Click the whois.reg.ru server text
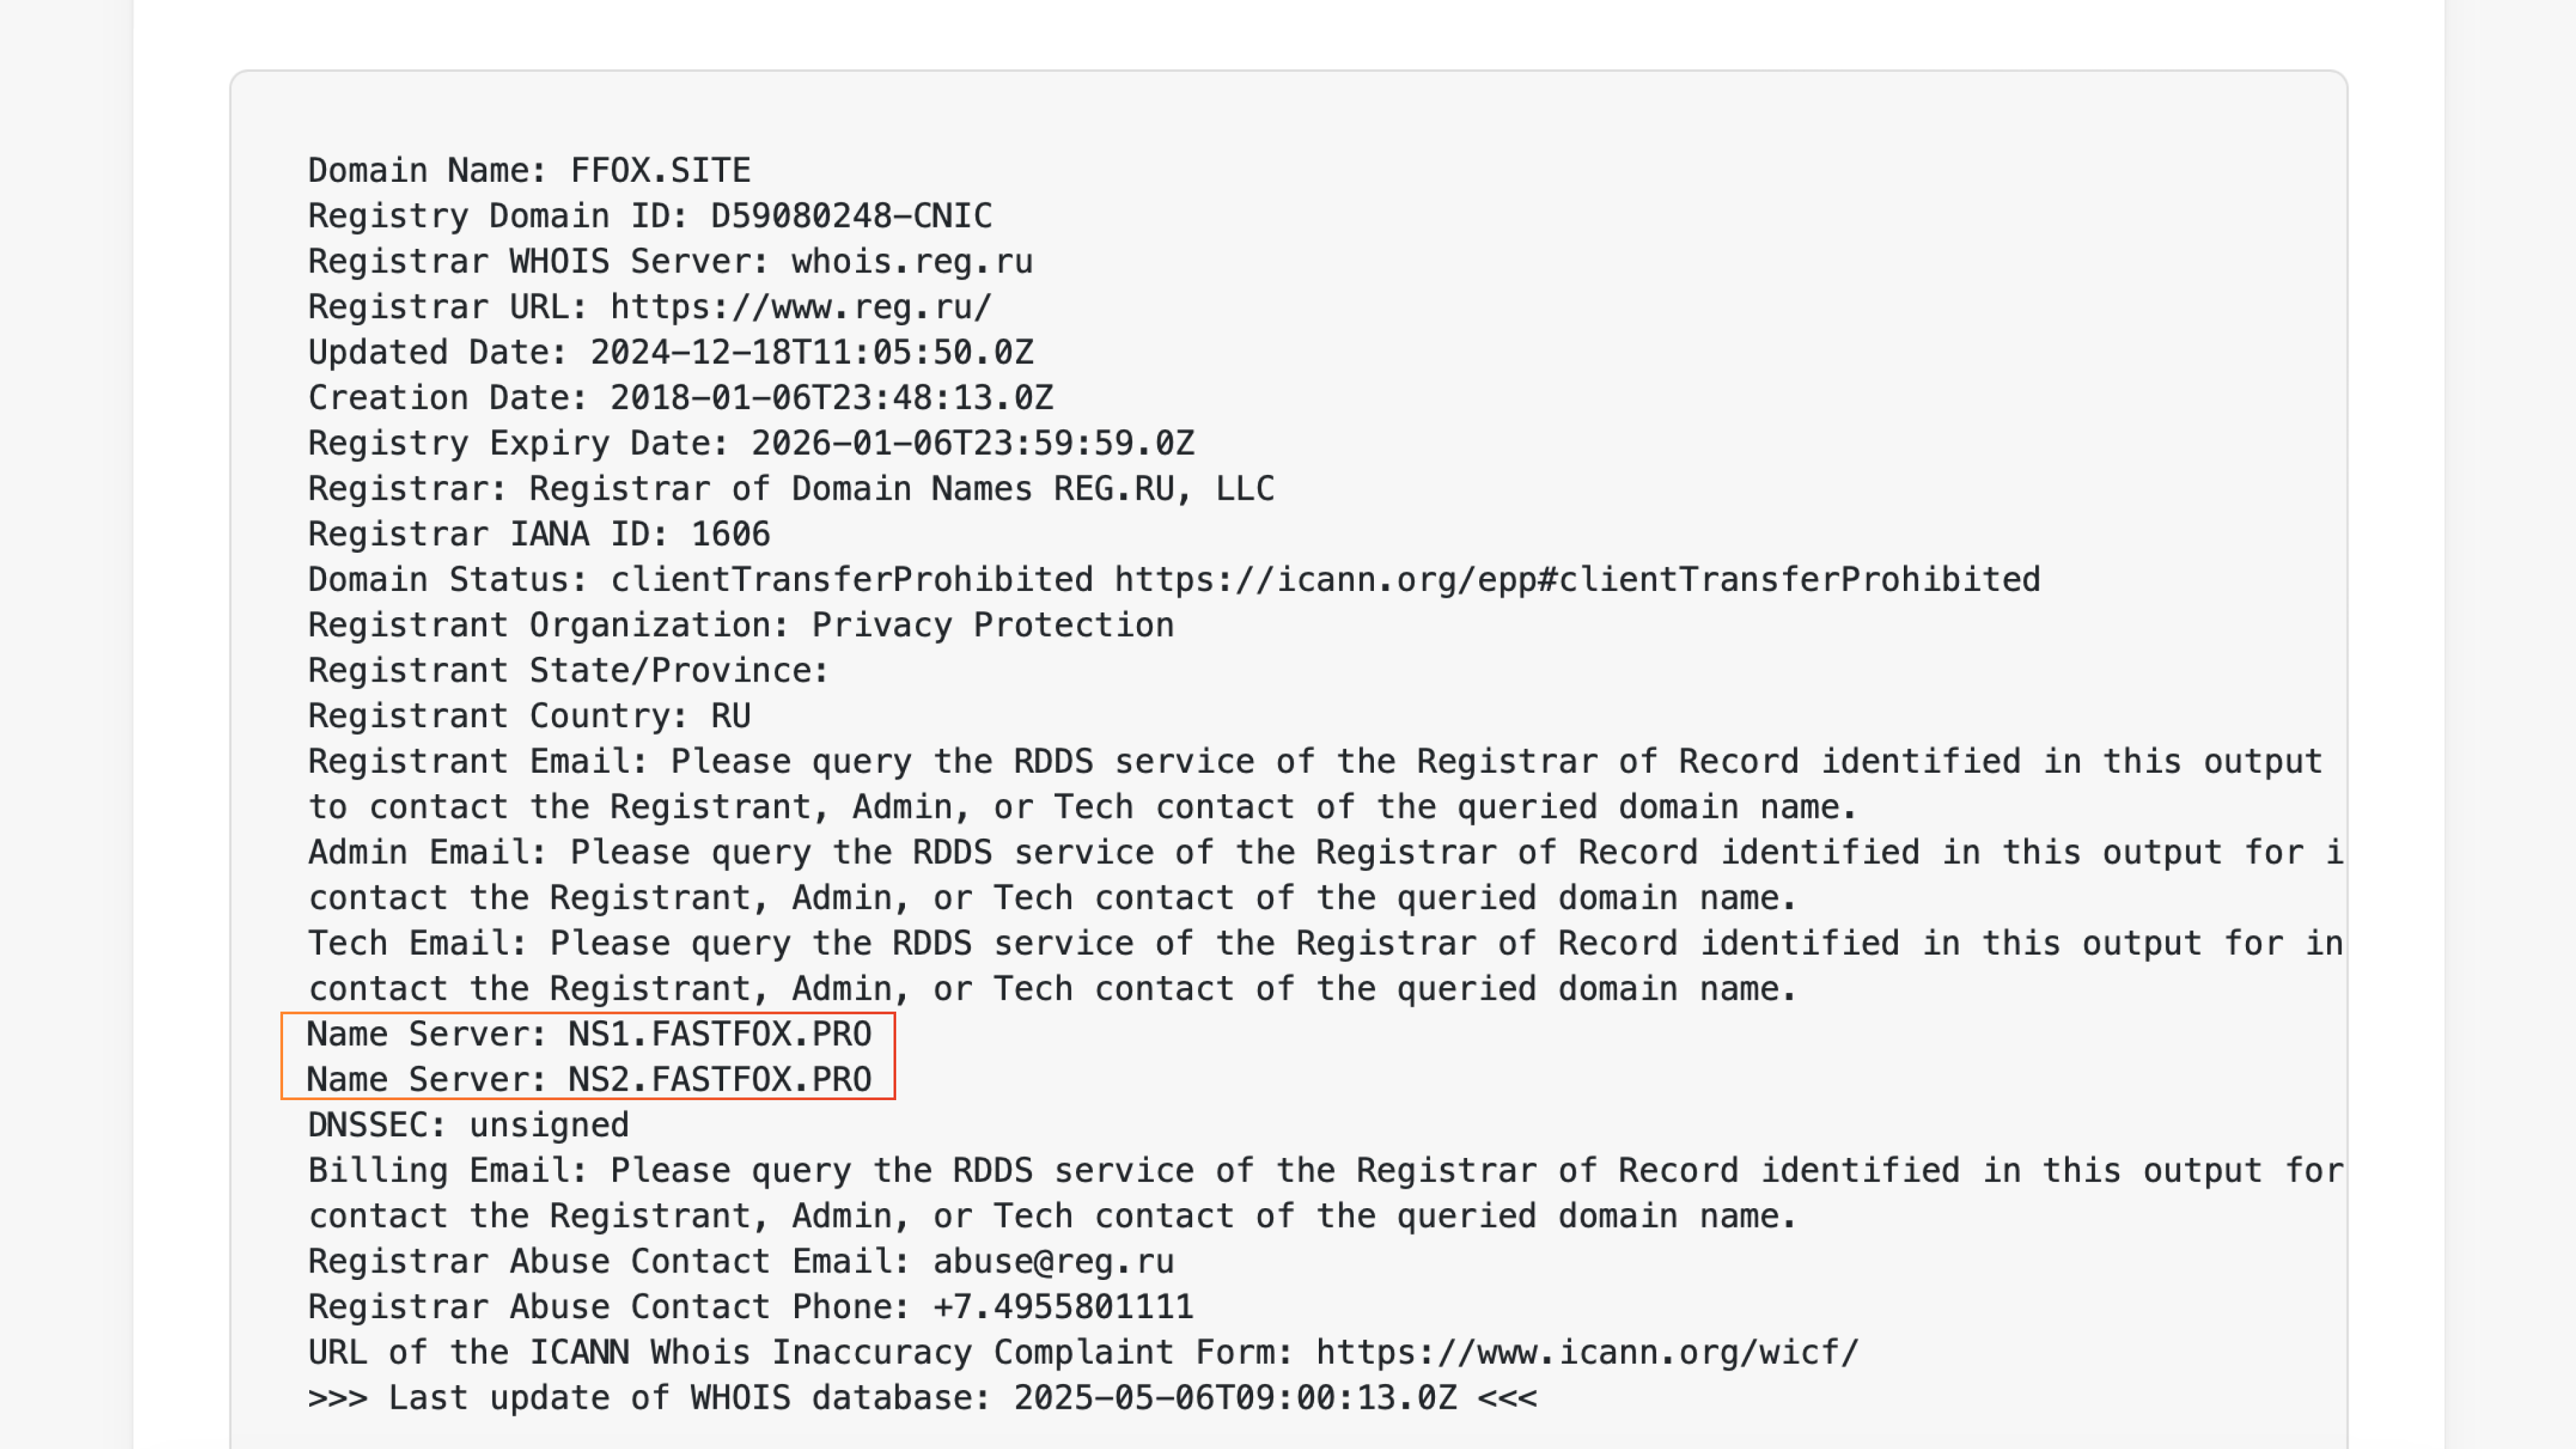 (x=912, y=261)
